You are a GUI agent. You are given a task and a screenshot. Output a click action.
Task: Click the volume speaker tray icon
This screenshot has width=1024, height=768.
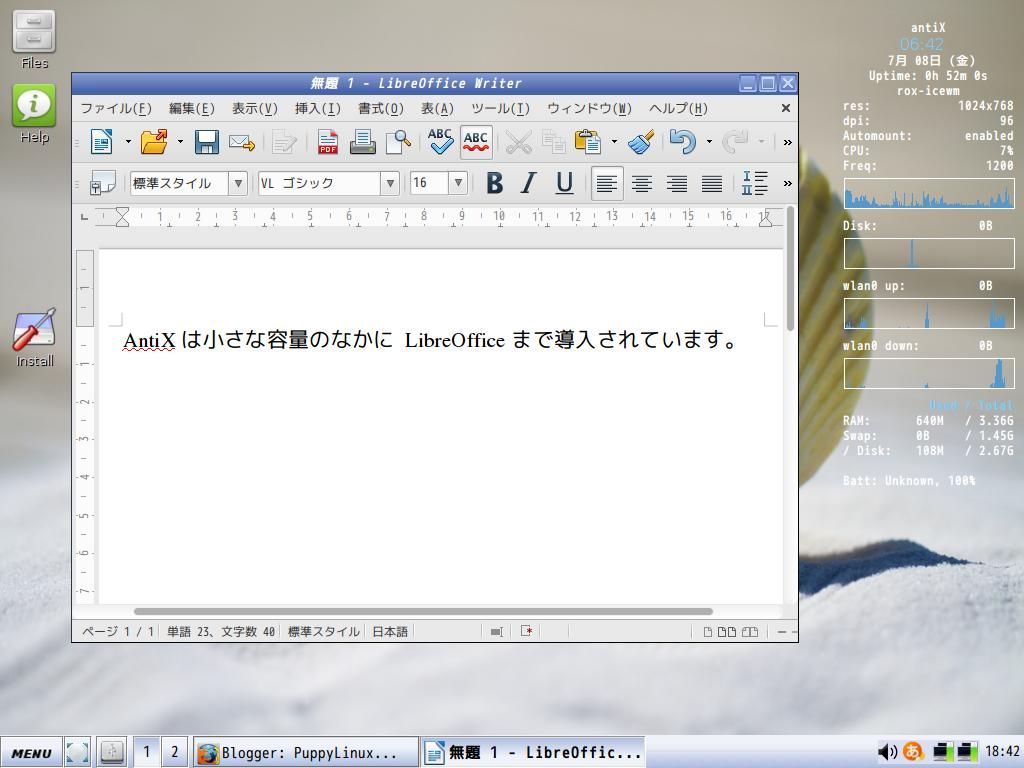click(887, 752)
